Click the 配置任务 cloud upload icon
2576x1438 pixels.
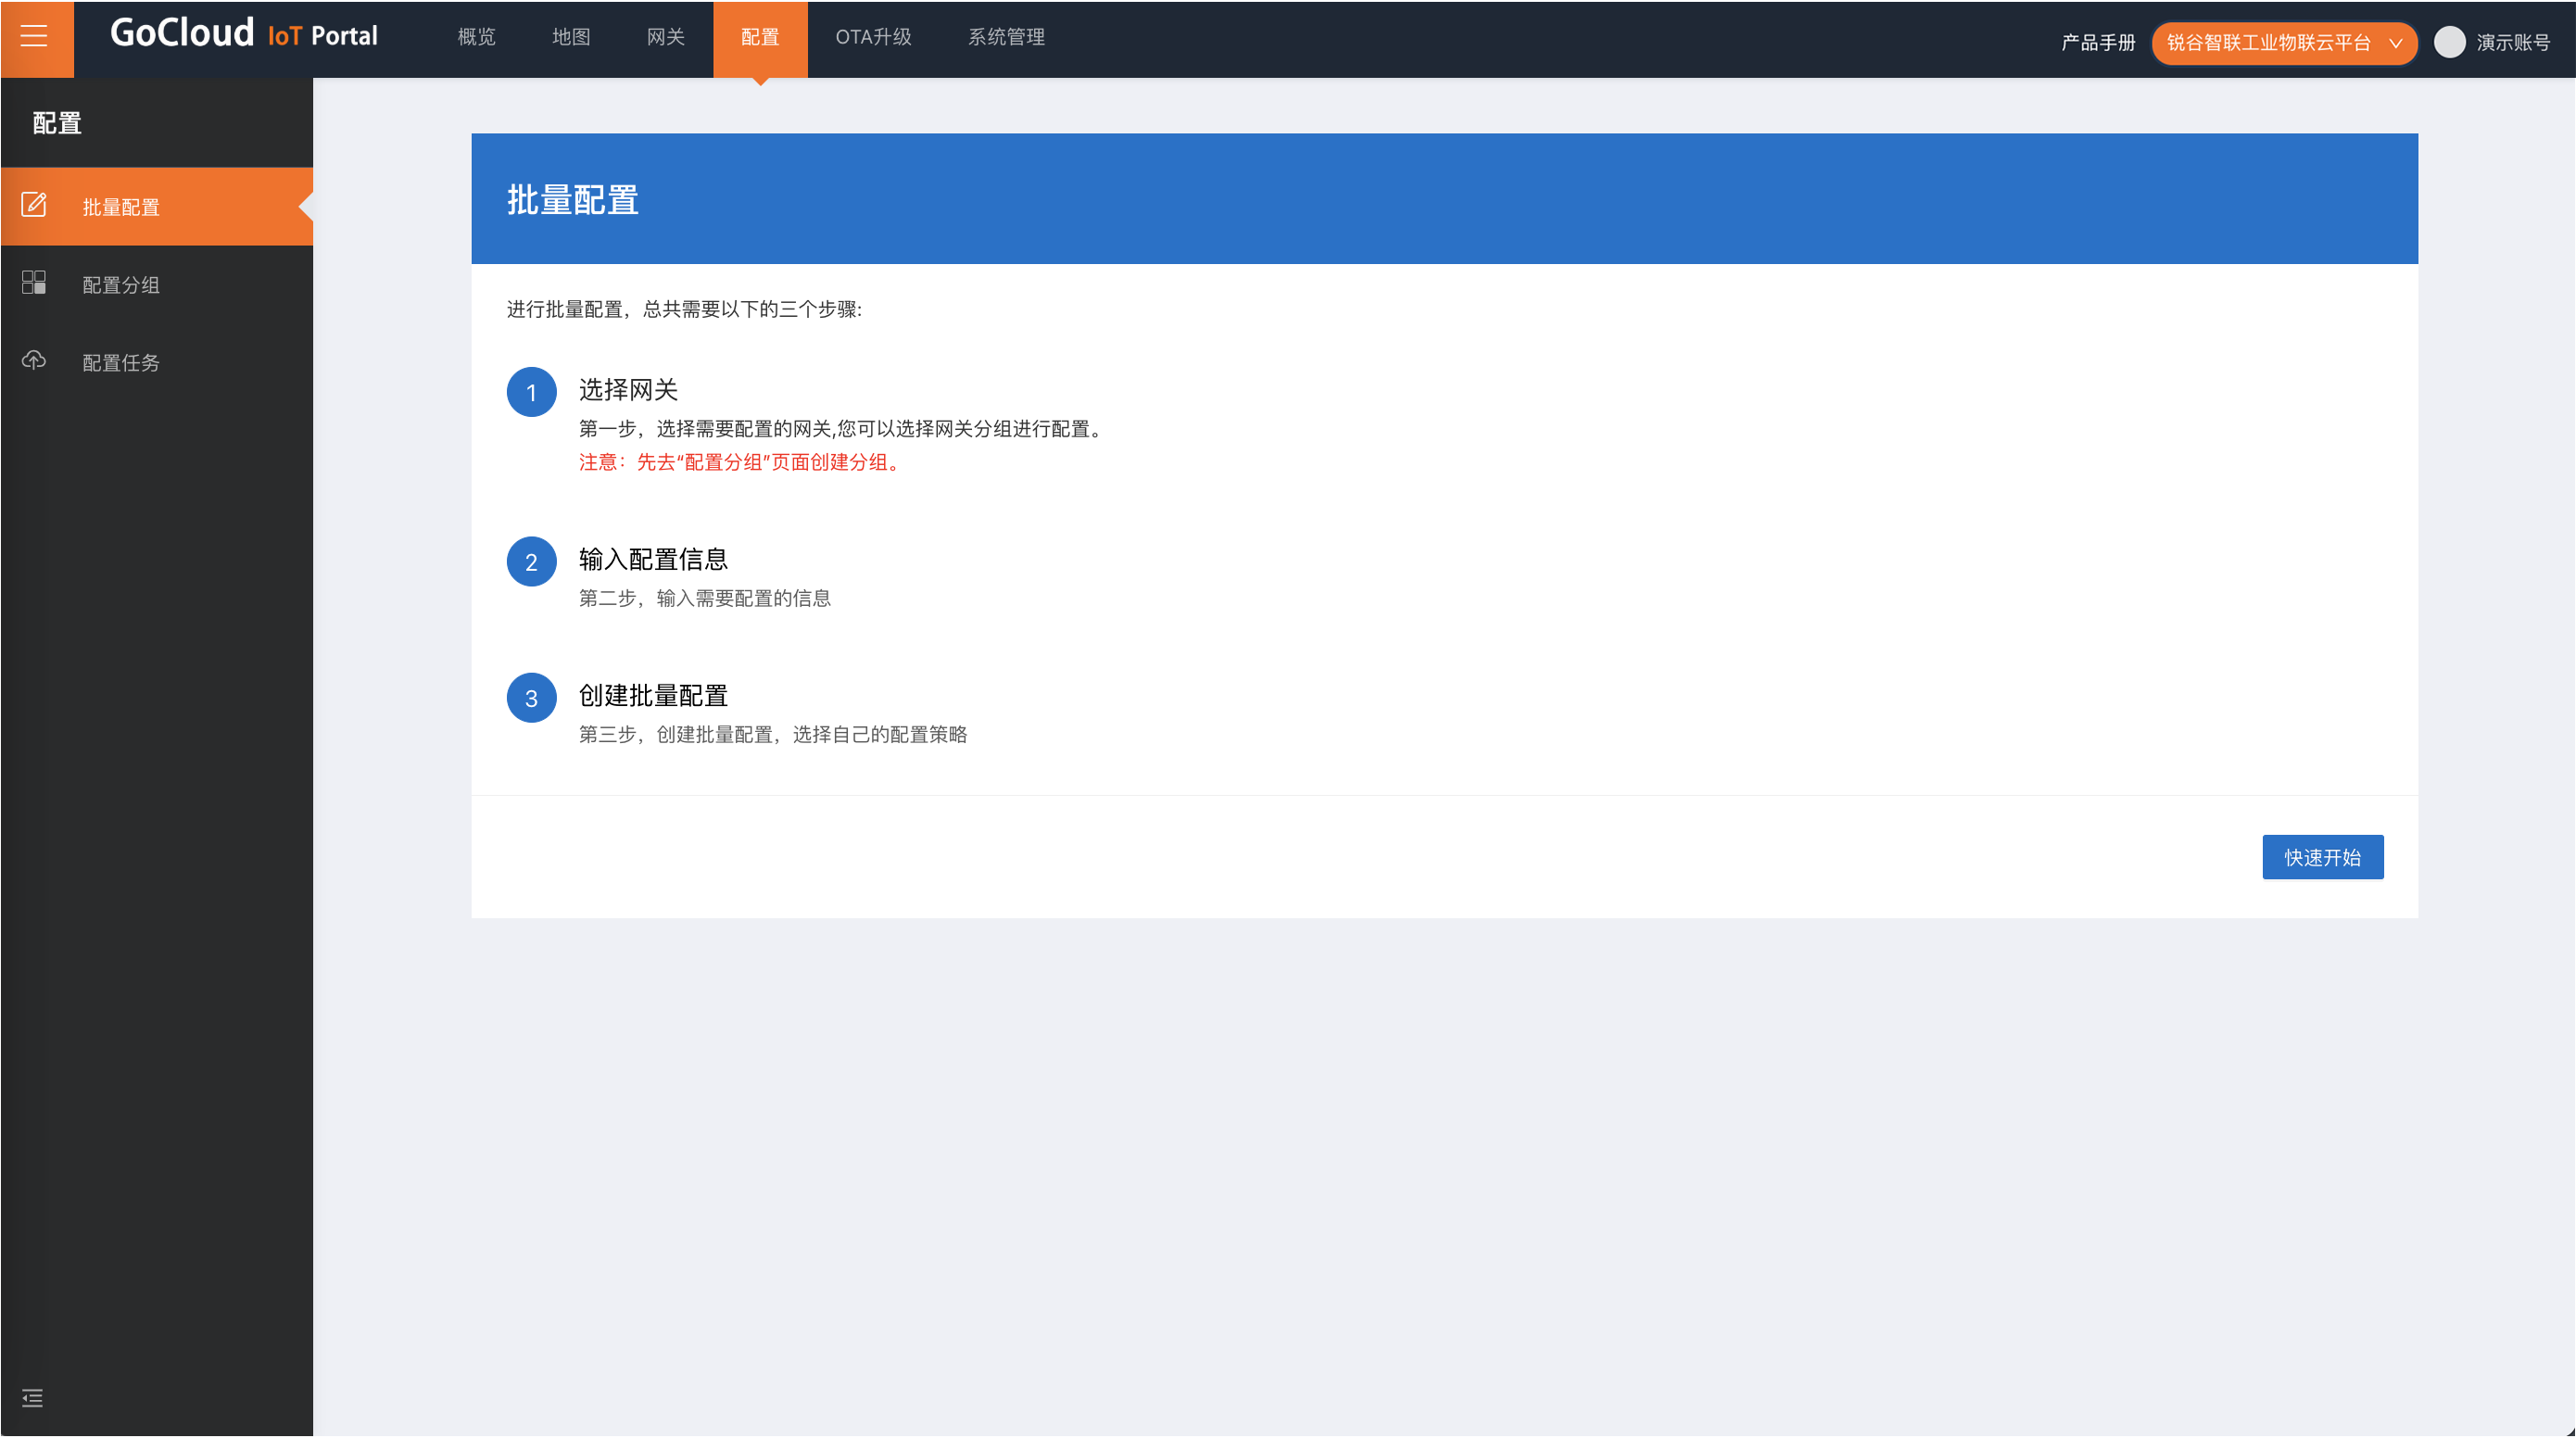[x=34, y=360]
